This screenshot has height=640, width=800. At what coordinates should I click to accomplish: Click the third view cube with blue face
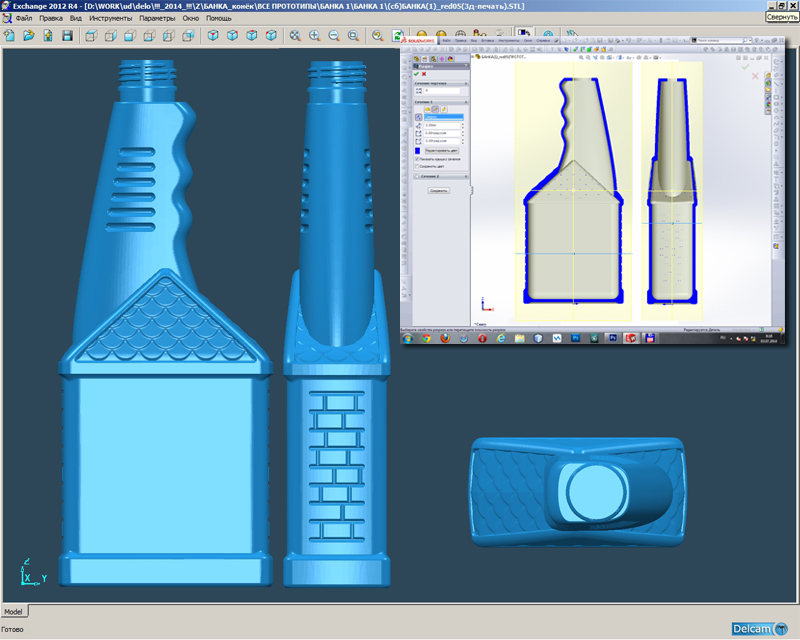pos(130,35)
